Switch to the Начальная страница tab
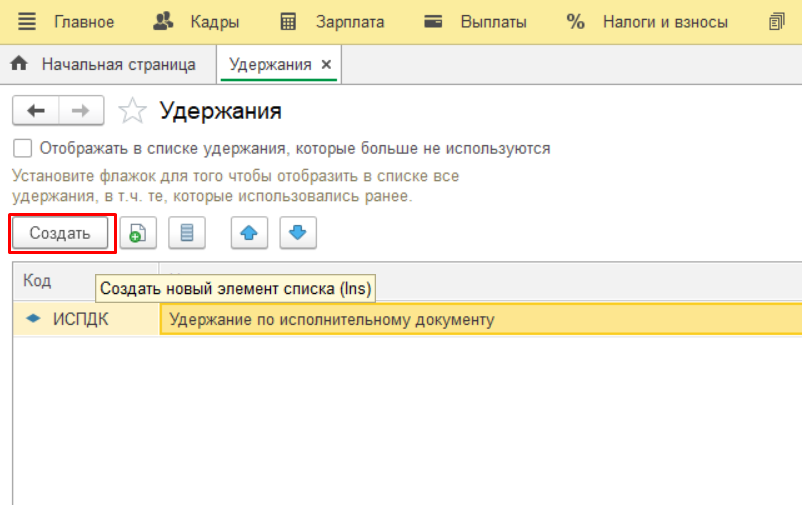 click(x=104, y=65)
